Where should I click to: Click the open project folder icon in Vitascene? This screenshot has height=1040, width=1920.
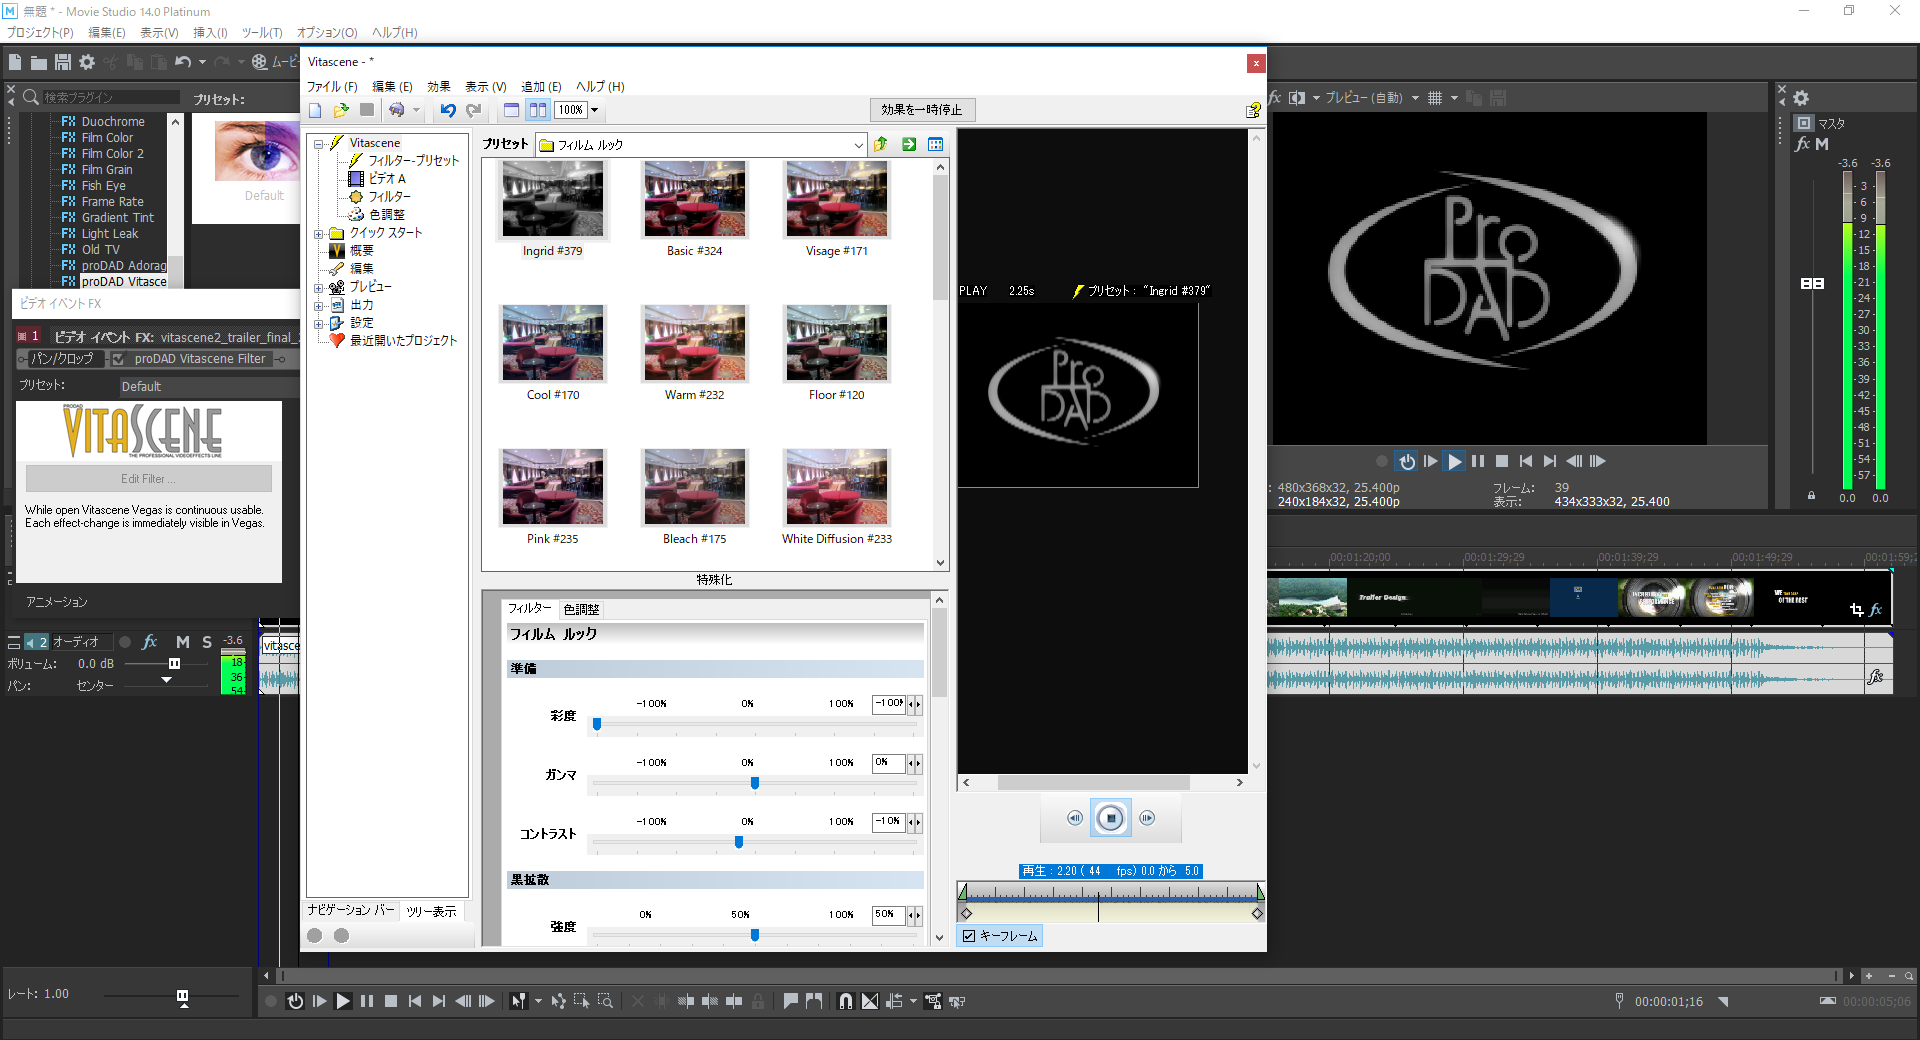(341, 110)
